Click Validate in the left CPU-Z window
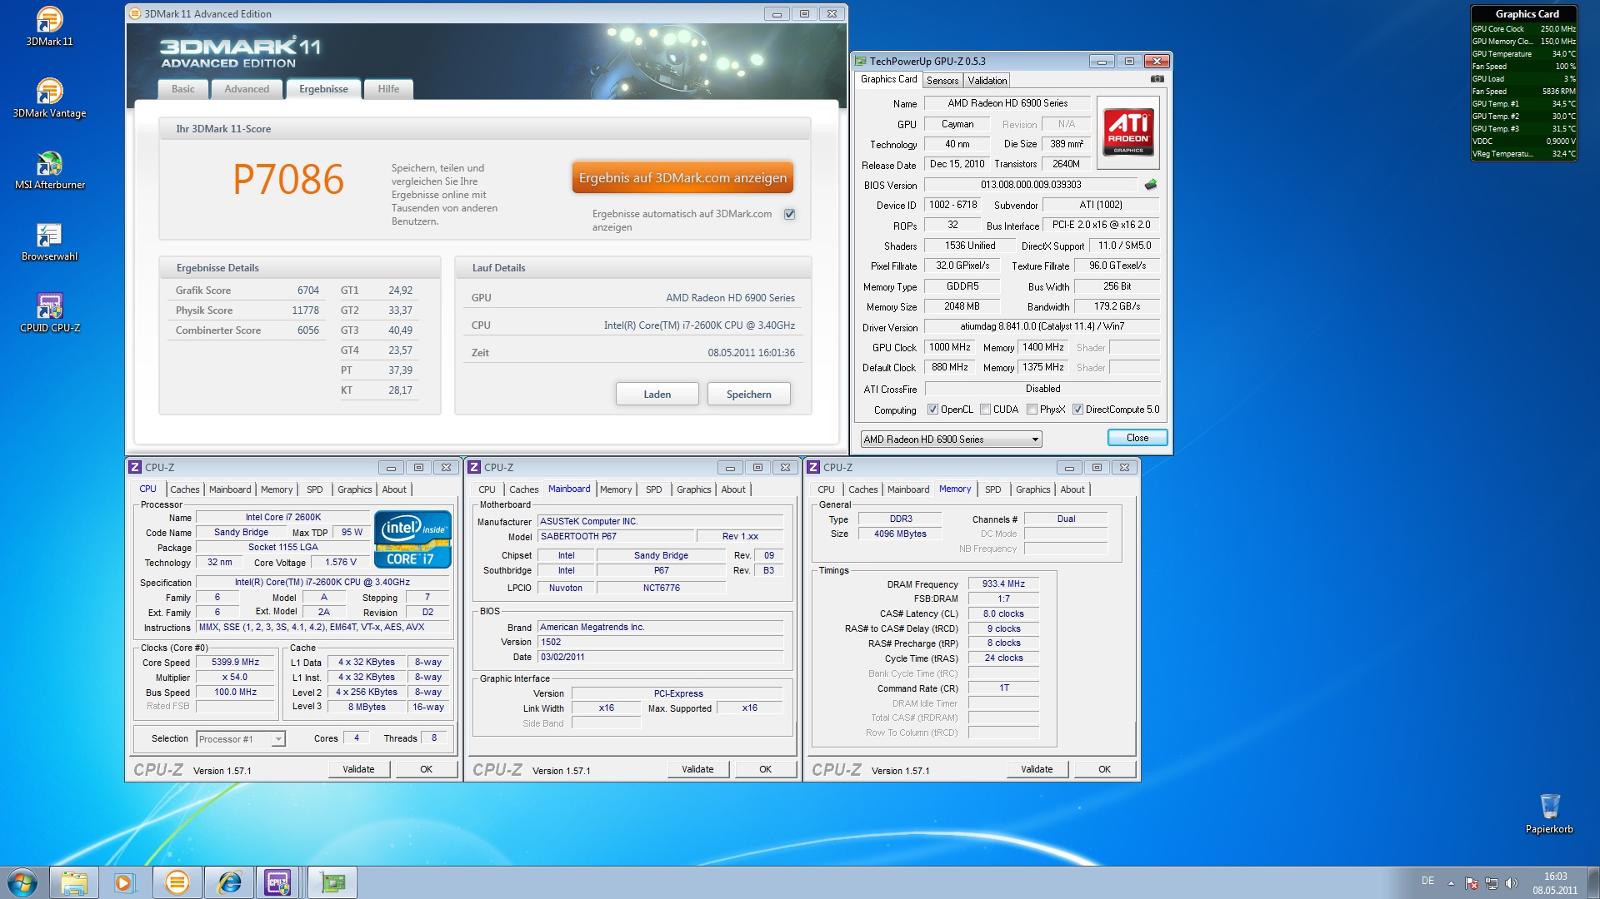The width and height of the screenshot is (1600, 899). 359,769
